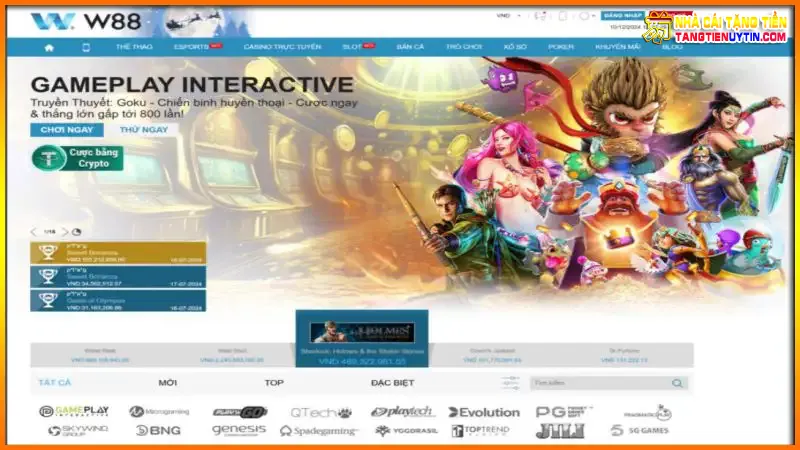The image size is (800, 450).
Task: Go to the home page icon
Action: (49, 47)
